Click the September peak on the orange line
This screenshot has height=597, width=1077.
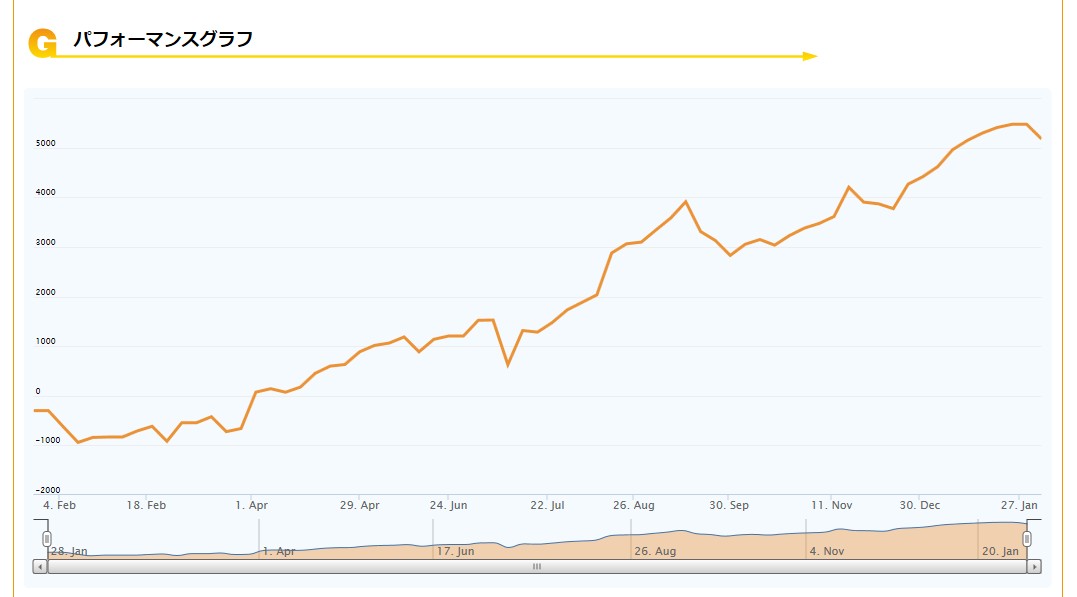(685, 202)
